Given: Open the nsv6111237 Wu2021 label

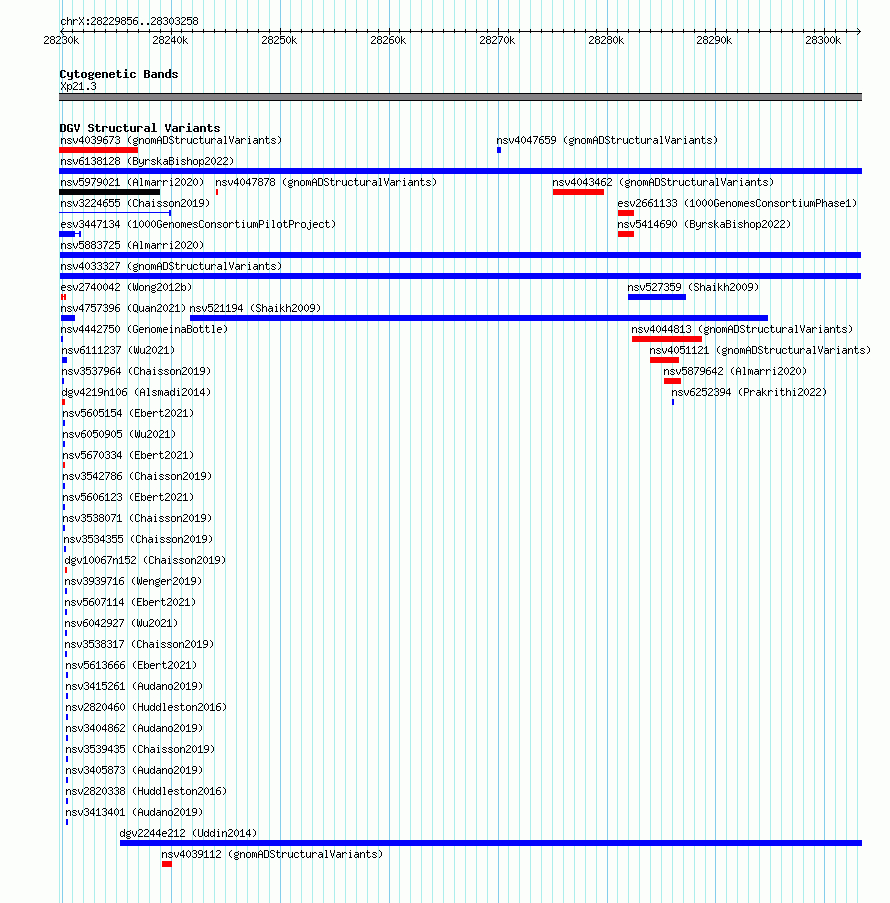Looking at the screenshot, I should (118, 350).
